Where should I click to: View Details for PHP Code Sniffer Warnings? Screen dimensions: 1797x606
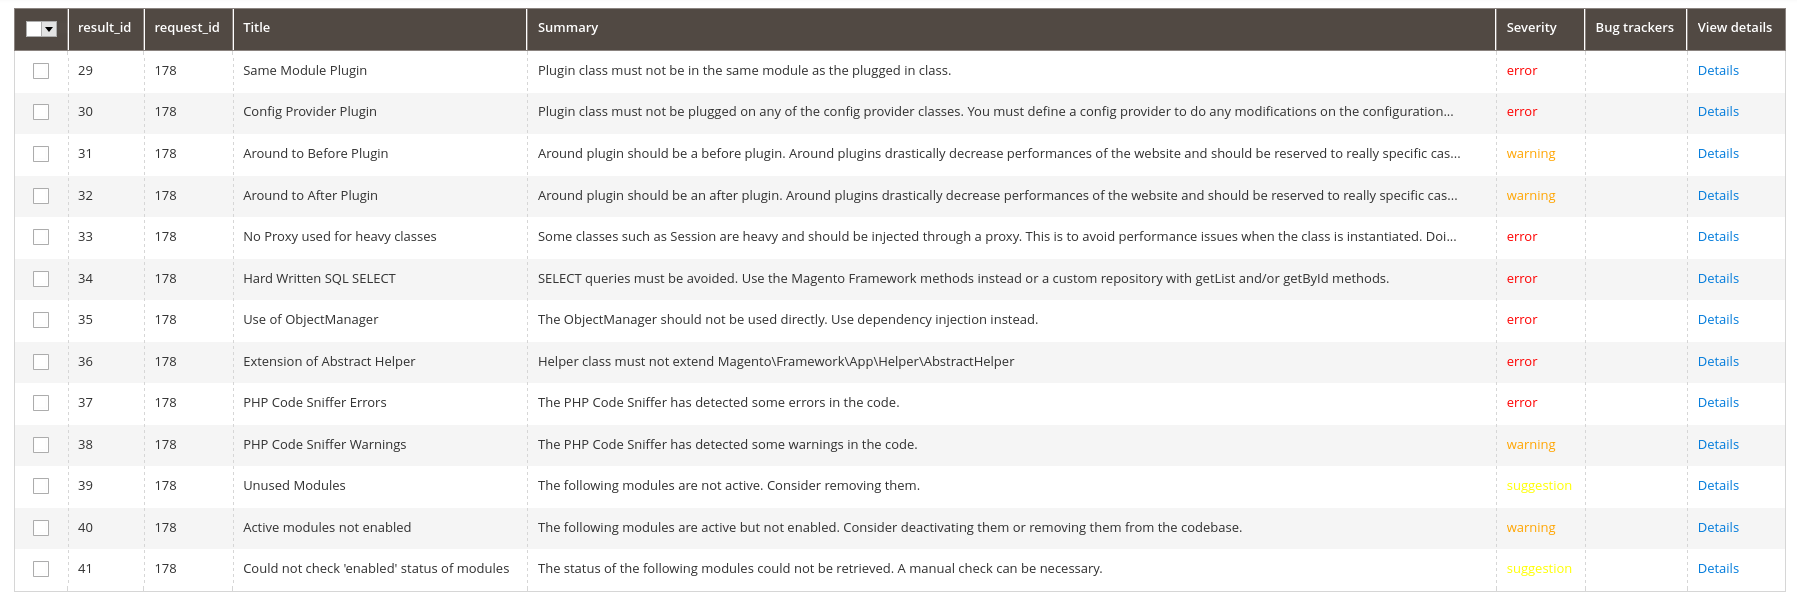click(1718, 445)
